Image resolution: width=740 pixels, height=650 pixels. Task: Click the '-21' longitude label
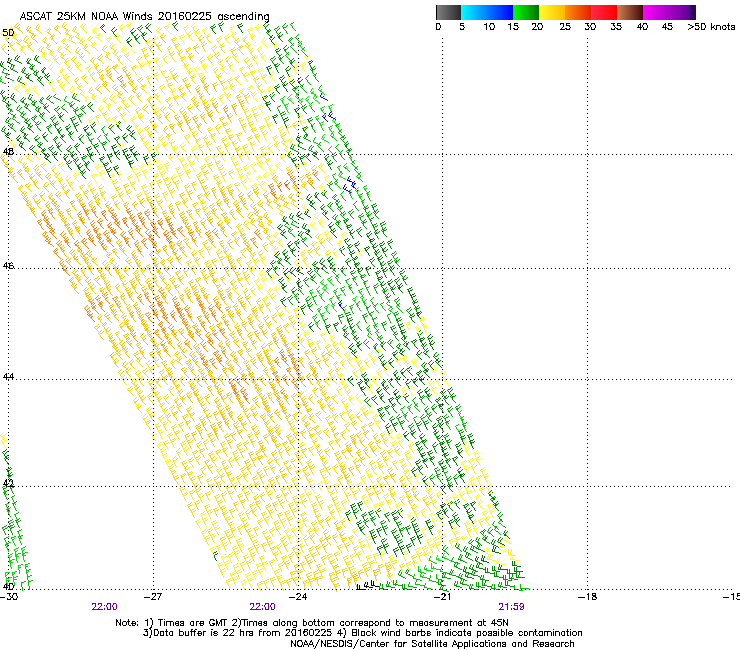pyautogui.click(x=442, y=597)
